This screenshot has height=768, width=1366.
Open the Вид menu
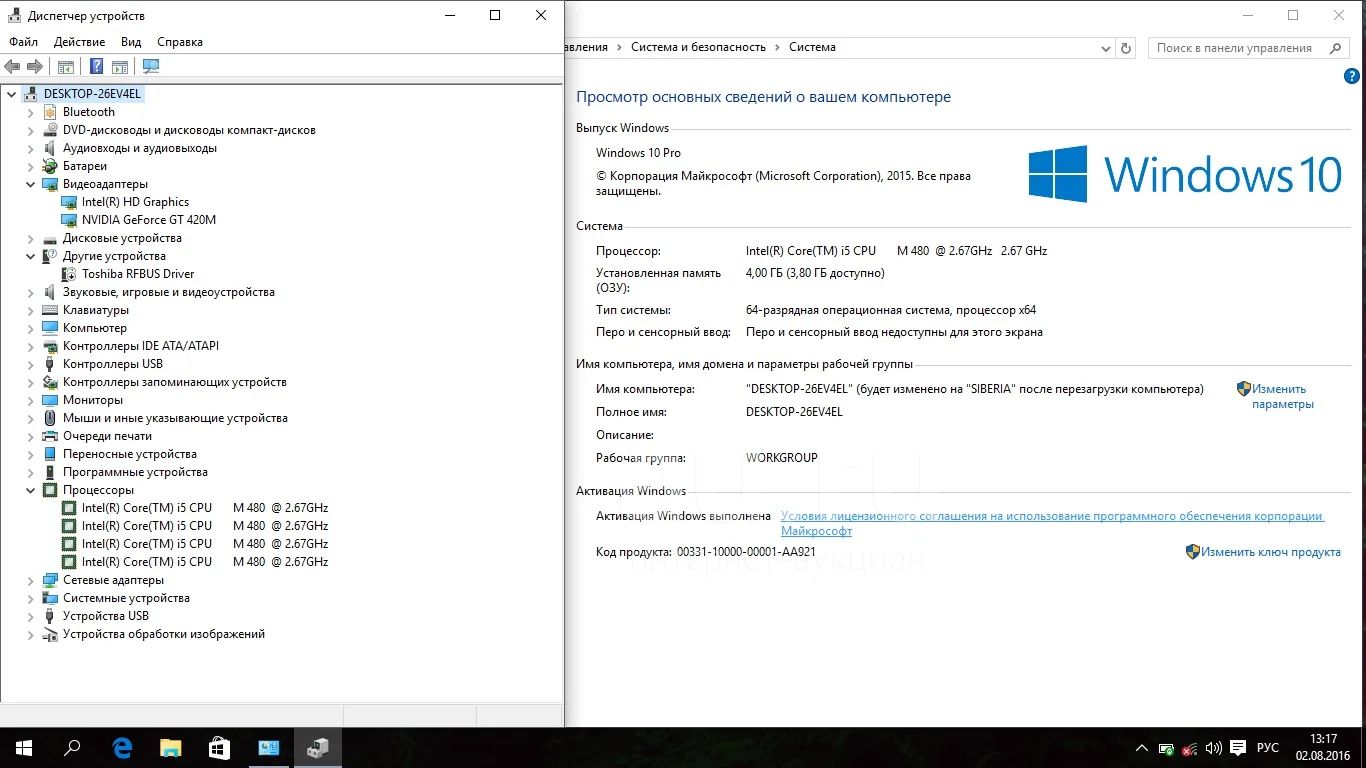click(131, 42)
